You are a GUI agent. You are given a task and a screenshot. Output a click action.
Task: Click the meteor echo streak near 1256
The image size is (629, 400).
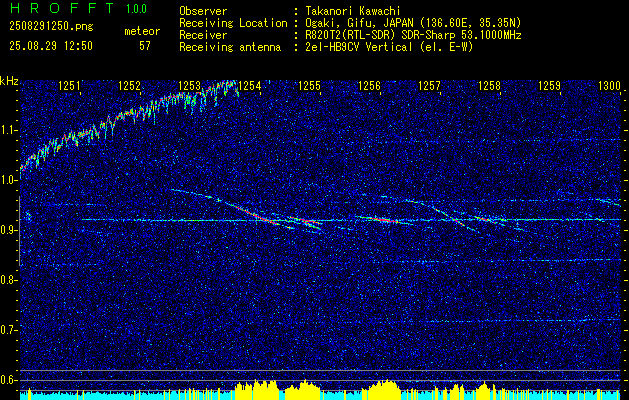[382, 219]
